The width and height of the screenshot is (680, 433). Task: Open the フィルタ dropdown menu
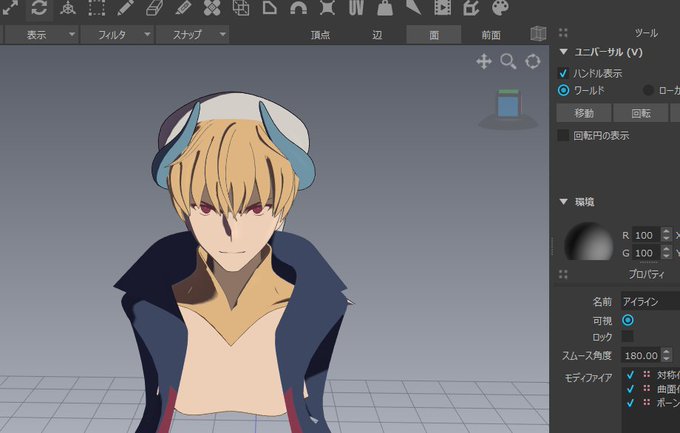click(117, 35)
